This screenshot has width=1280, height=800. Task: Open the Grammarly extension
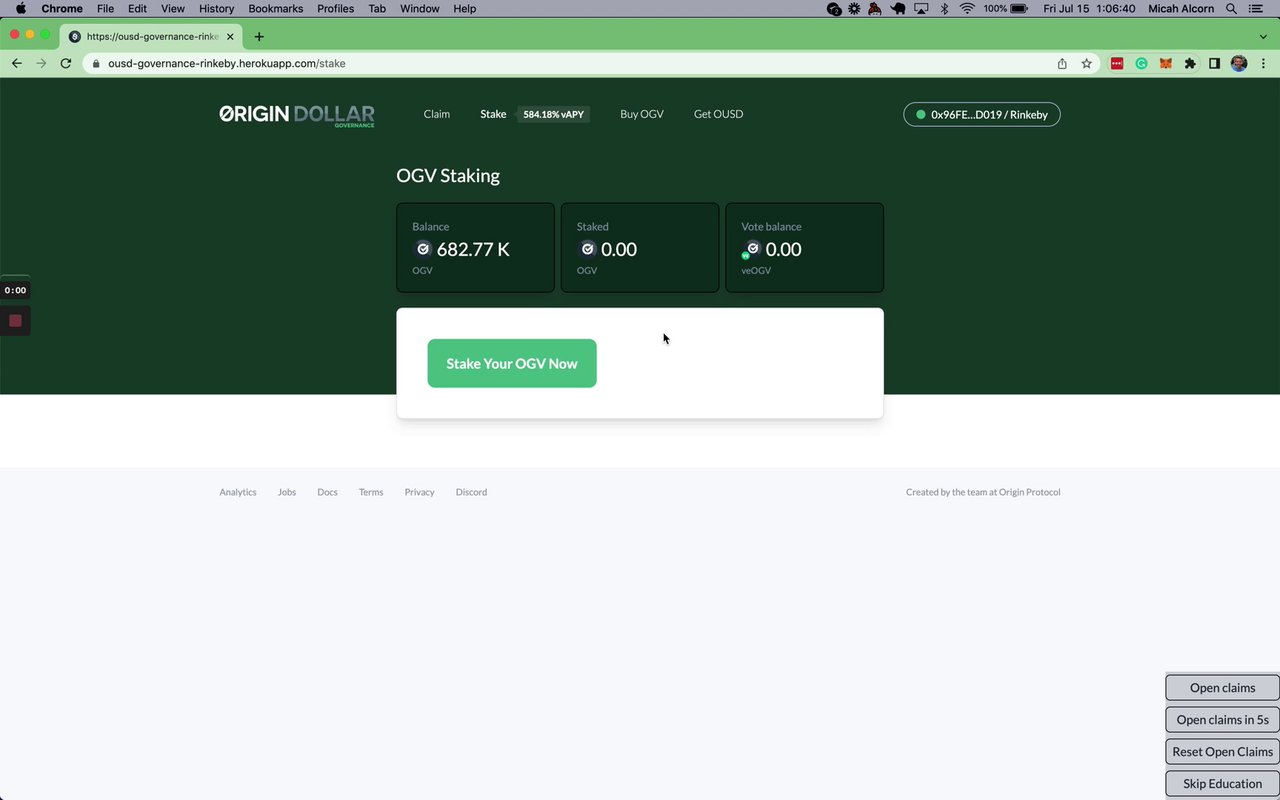(1141, 63)
